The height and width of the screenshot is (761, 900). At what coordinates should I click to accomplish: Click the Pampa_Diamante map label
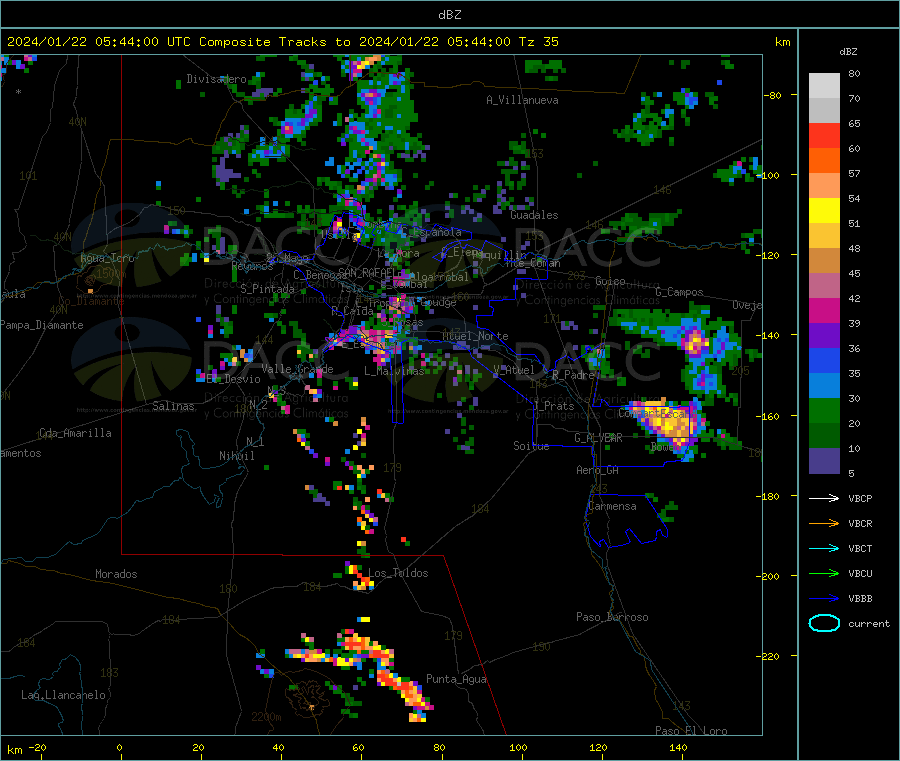coord(41,325)
